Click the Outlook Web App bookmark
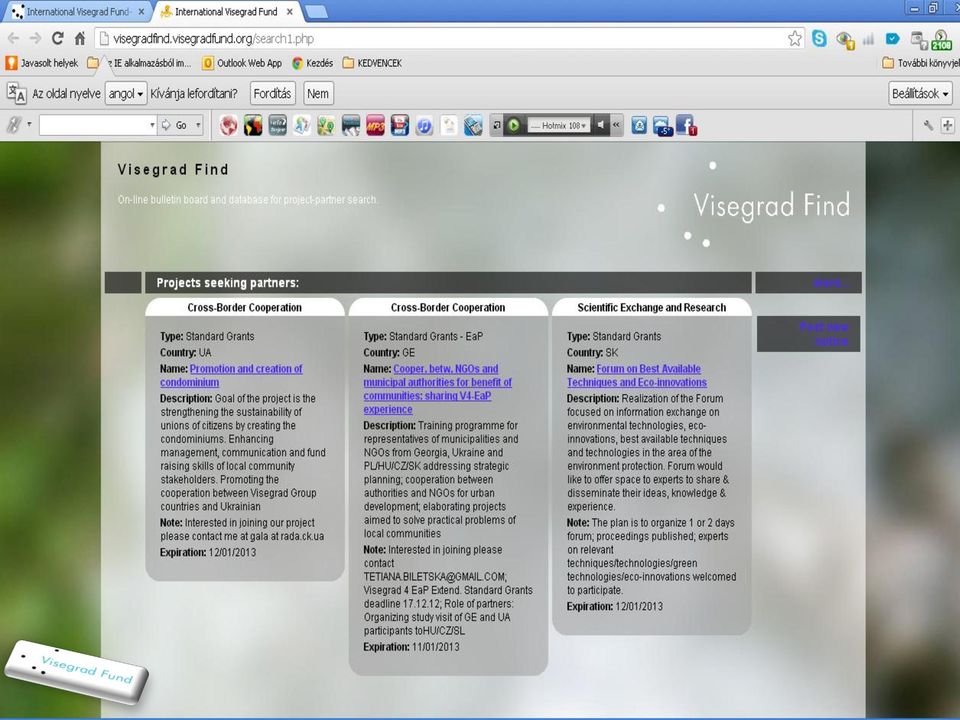This screenshot has height=720, width=960. (x=242, y=63)
